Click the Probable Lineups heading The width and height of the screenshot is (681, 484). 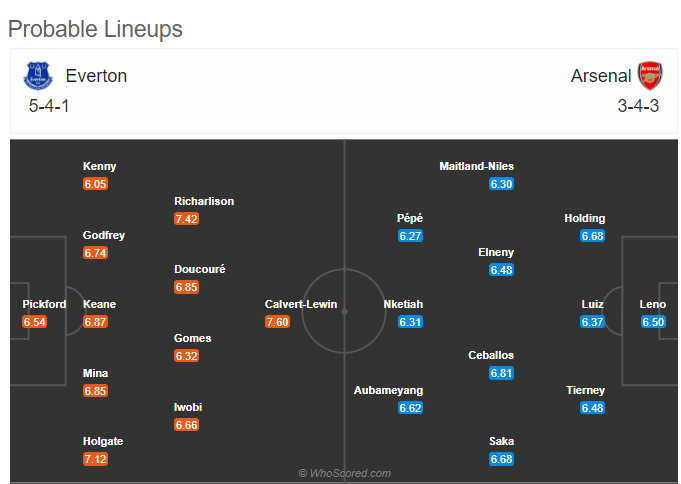click(x=95, y=29)
